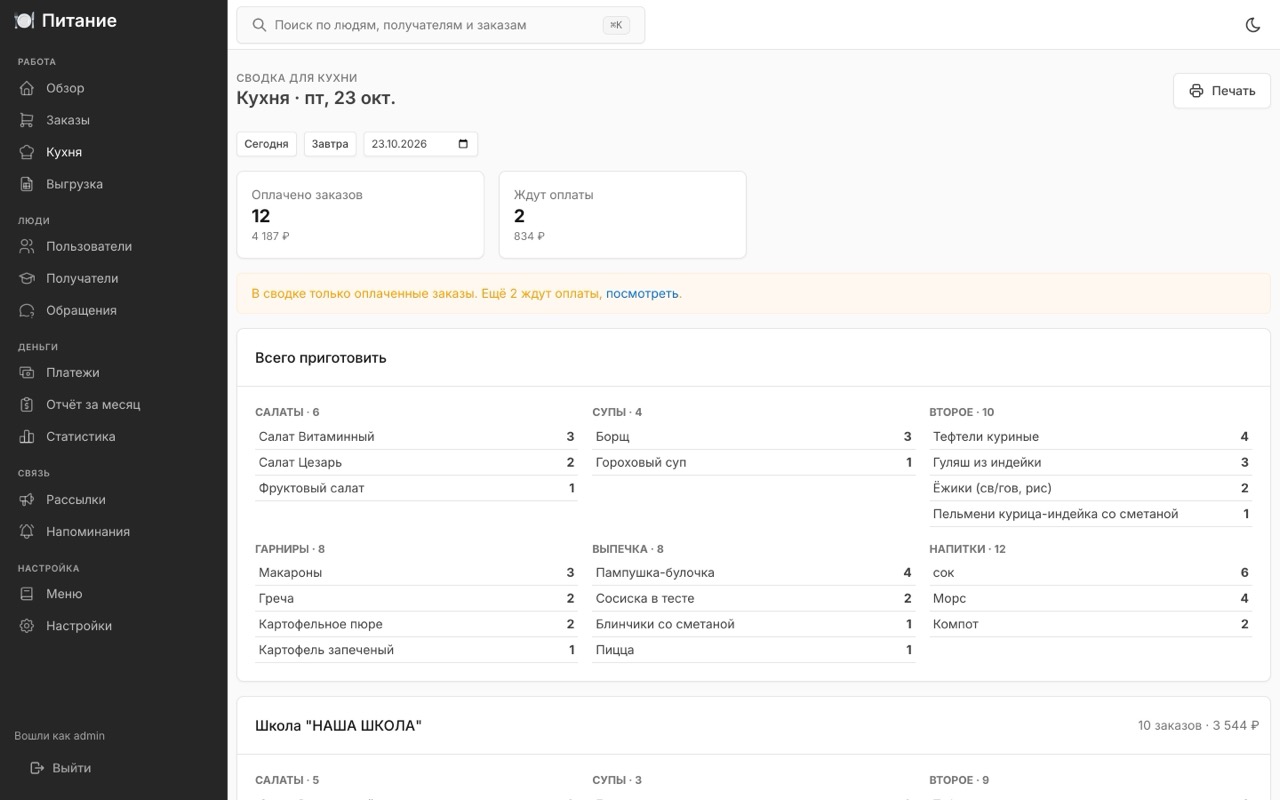1280x800 pixels.
Task: Click the Сосиска в тесте row
Action: [753, 599]
